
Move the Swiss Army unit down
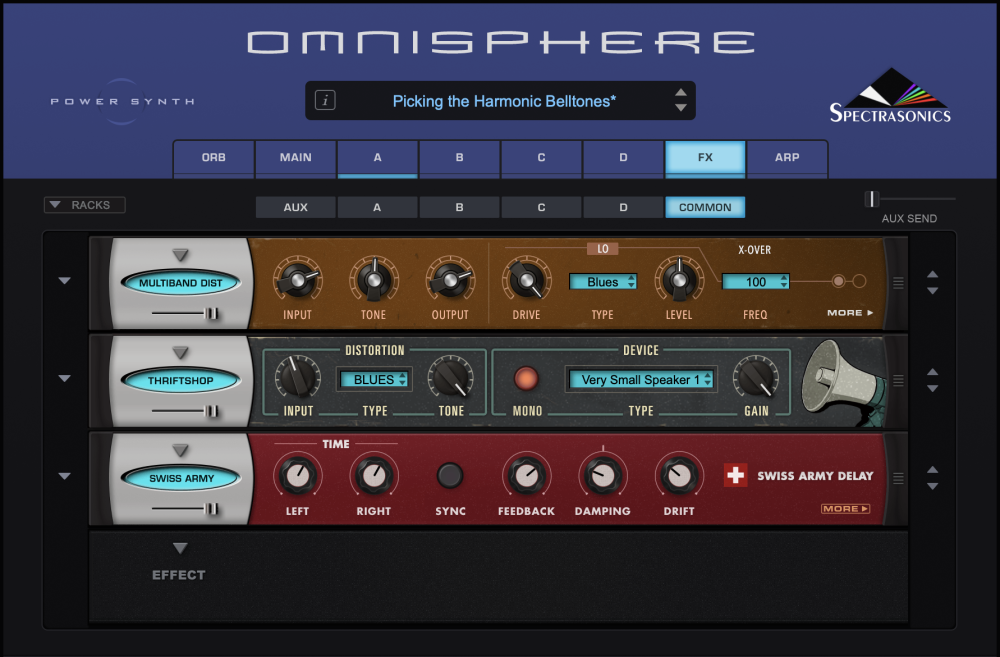click(x=932, y=486)
